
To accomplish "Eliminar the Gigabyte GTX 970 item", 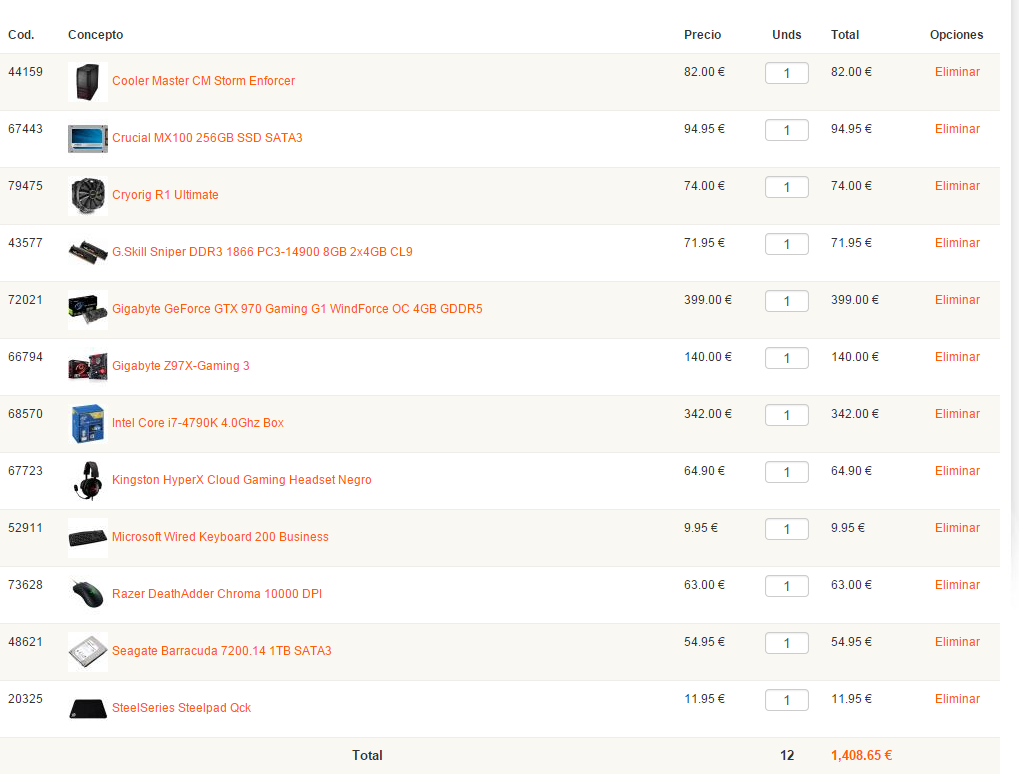I will point(957,300).
